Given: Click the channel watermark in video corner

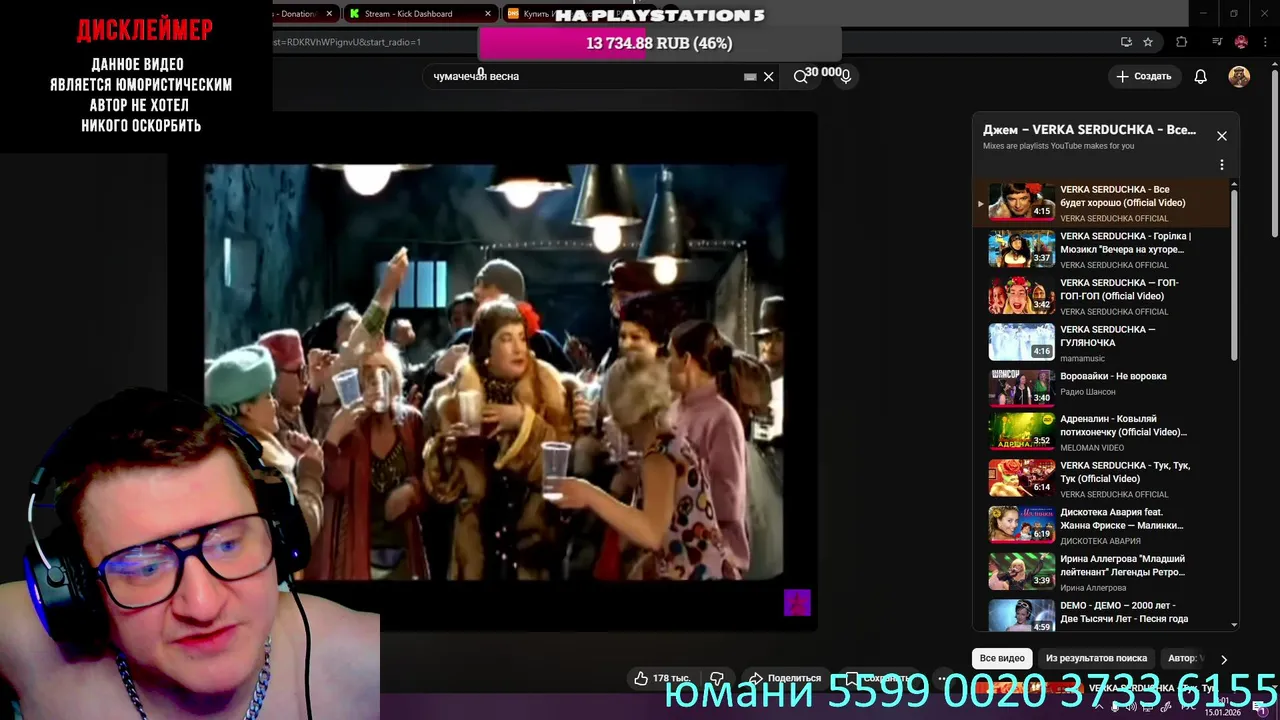Looking at the screenshot, I should point(797,602).
